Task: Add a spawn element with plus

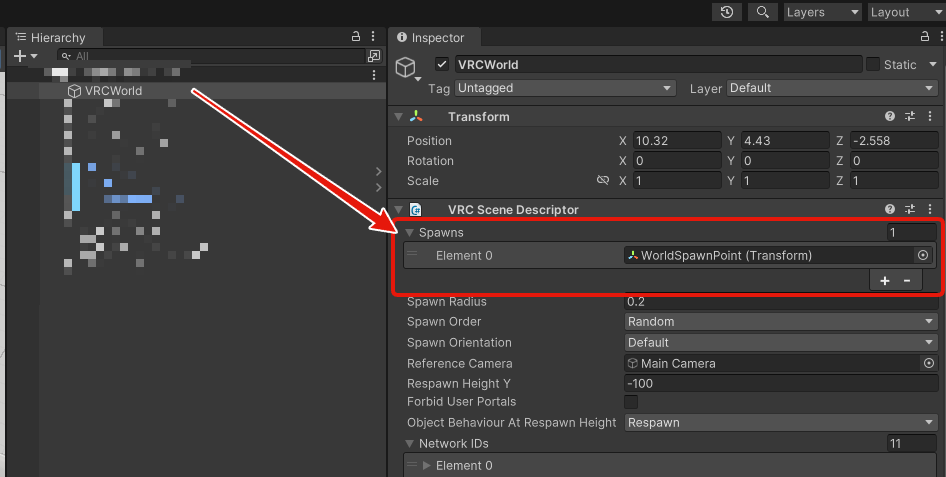Action: (884, 280)
